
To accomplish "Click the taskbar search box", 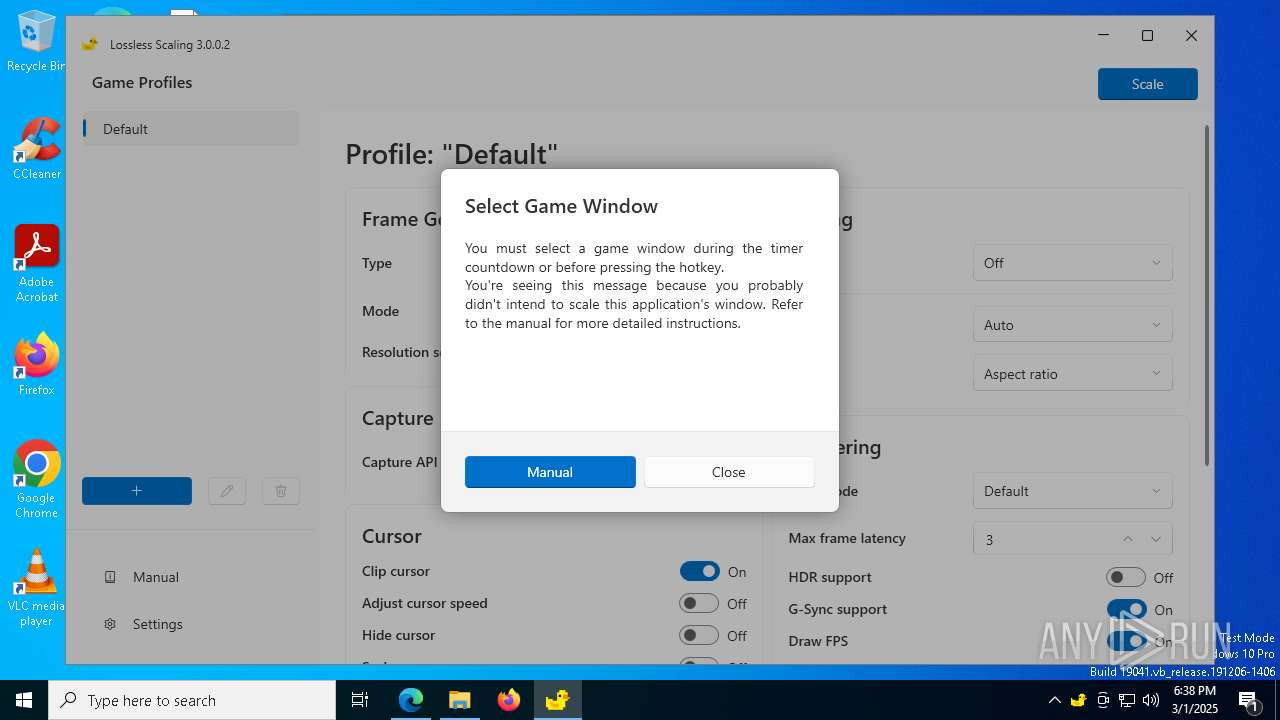I will pyautogui.click(x=192, y=700).
